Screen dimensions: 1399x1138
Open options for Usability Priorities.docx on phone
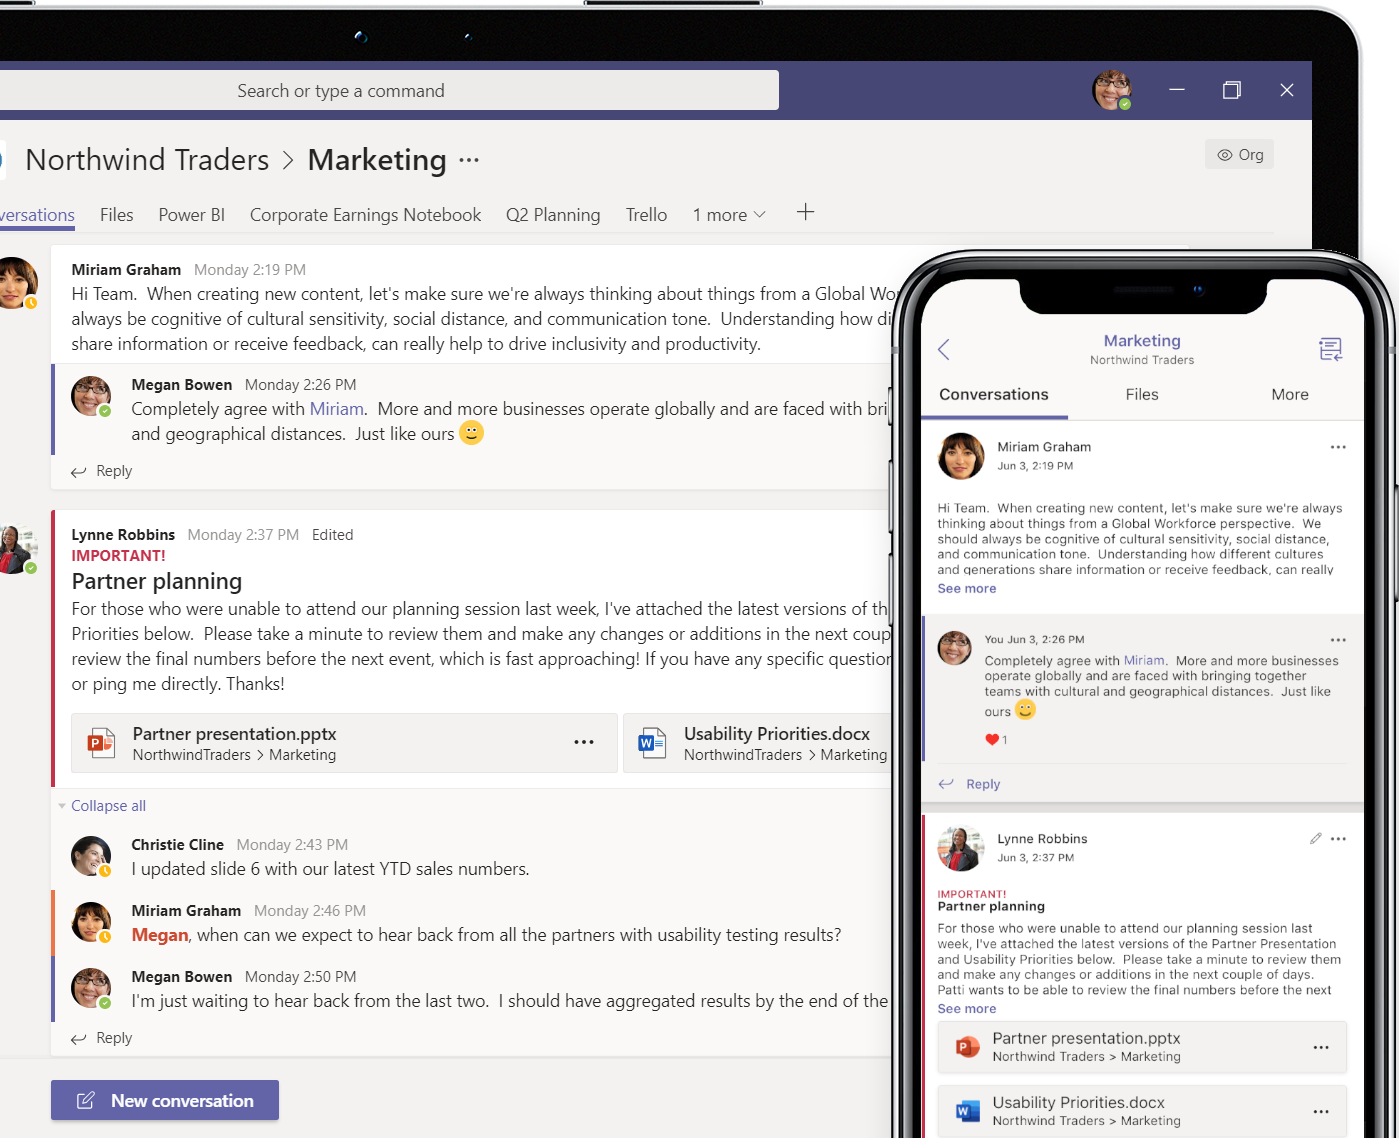coord(1321,1111)
